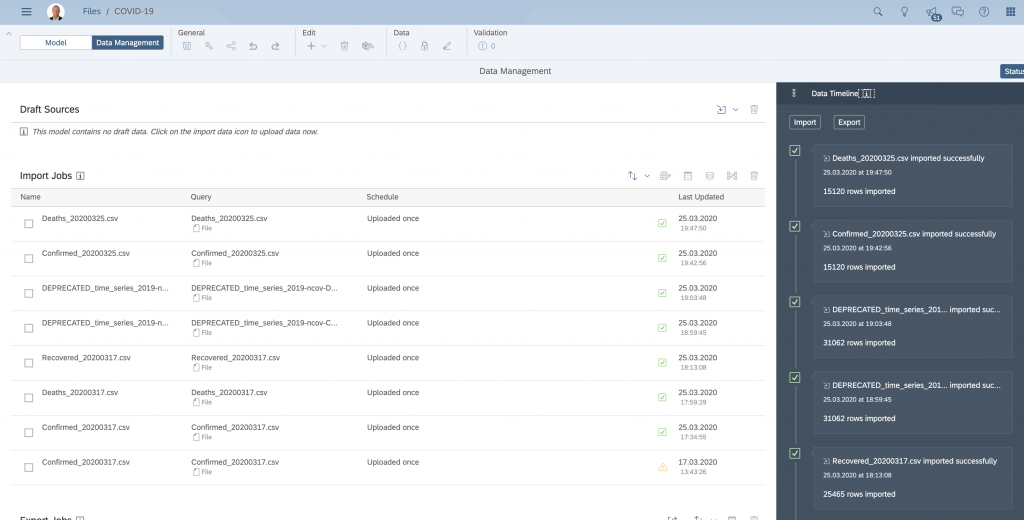This screenshot has width=1024, height=520.
Task: Select the Data Management tab
Action: tap(127, 42)
